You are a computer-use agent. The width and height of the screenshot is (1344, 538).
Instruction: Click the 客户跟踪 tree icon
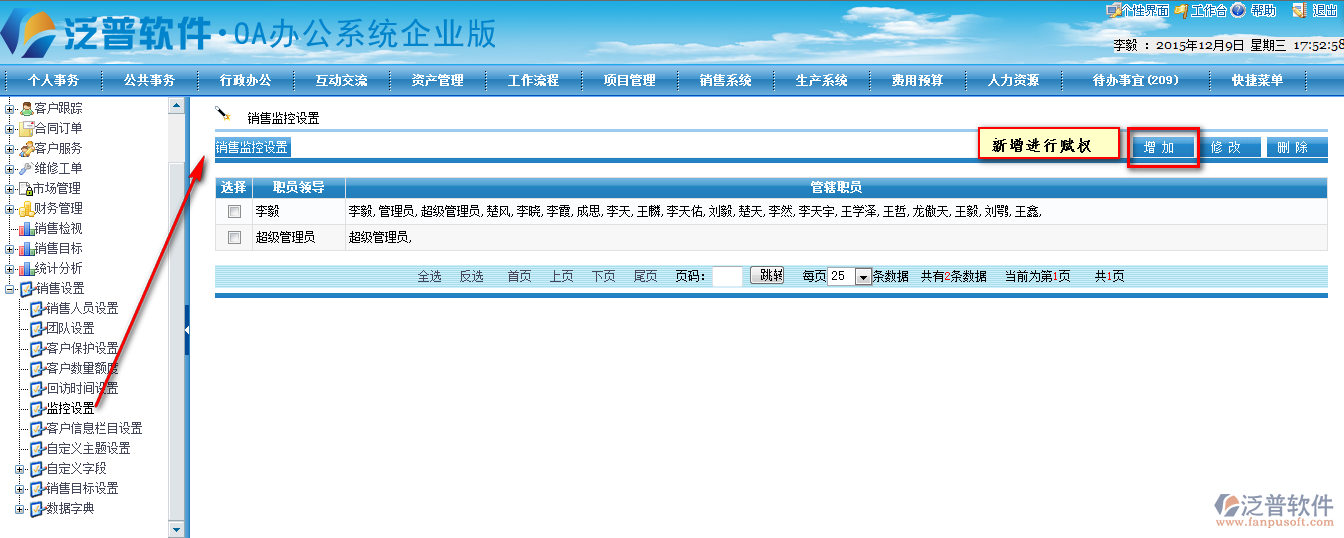26,108
